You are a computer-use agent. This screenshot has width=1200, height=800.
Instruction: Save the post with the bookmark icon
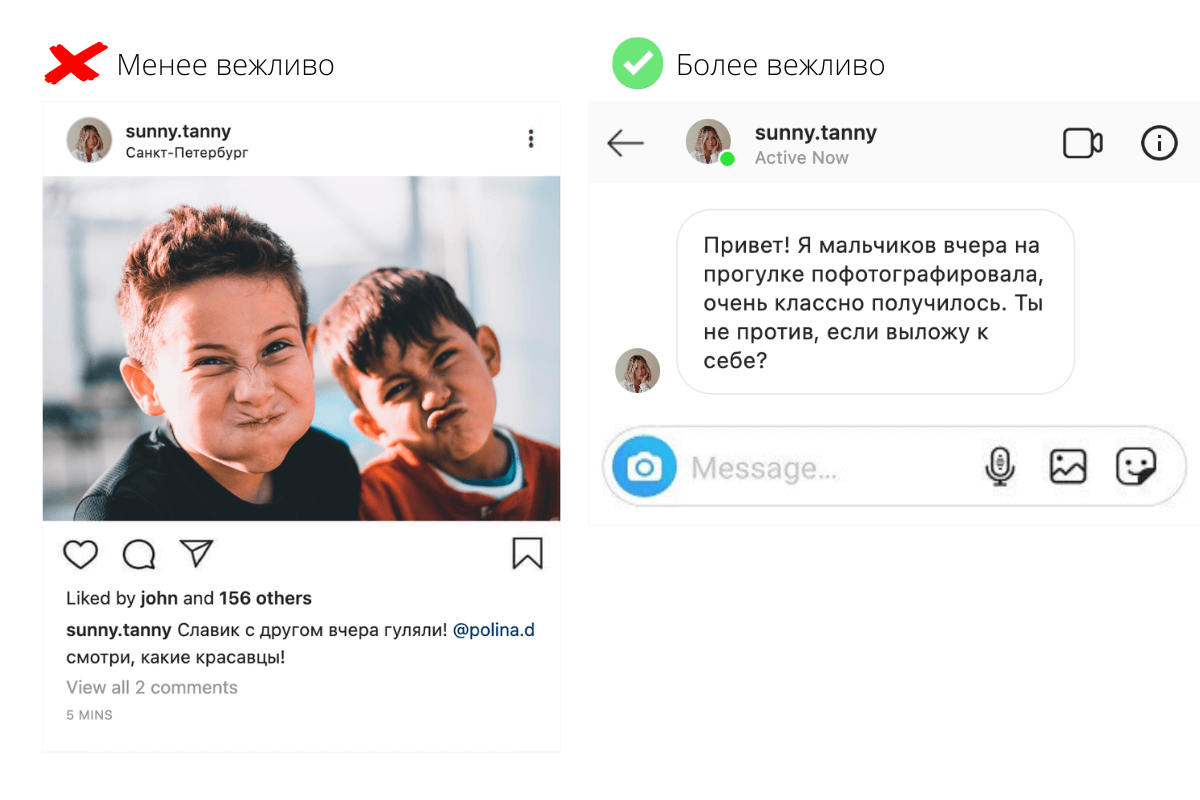coord(527,553)
